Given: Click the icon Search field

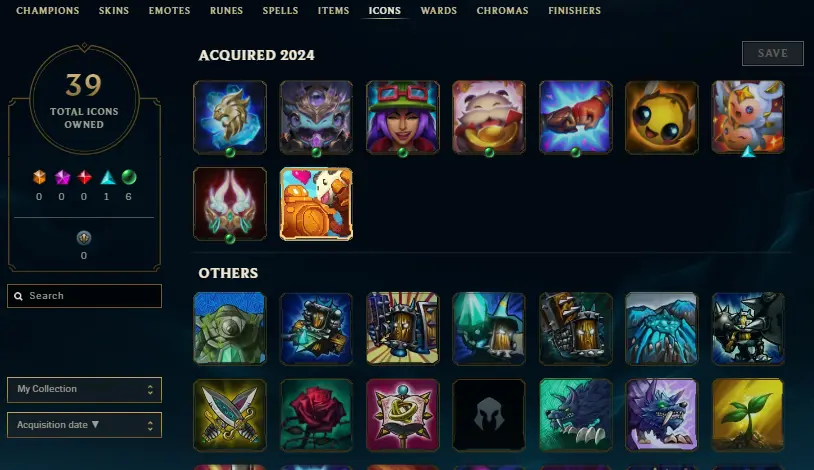Looking at the screenshot, I should pos(84,296).
